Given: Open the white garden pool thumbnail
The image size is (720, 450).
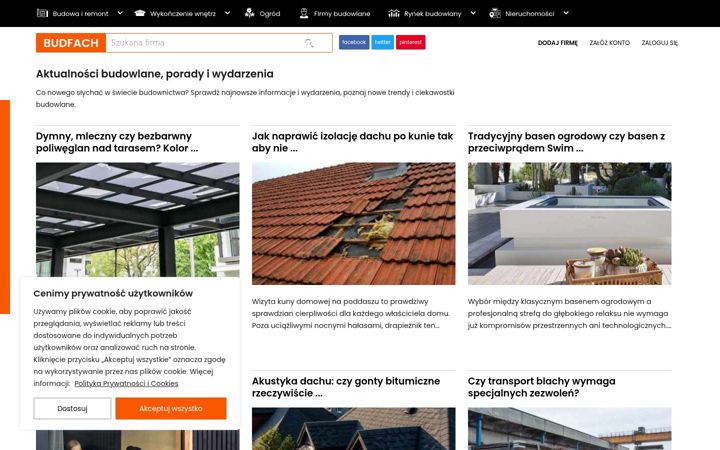Looking at the screenshot, I should coord(569,224).
